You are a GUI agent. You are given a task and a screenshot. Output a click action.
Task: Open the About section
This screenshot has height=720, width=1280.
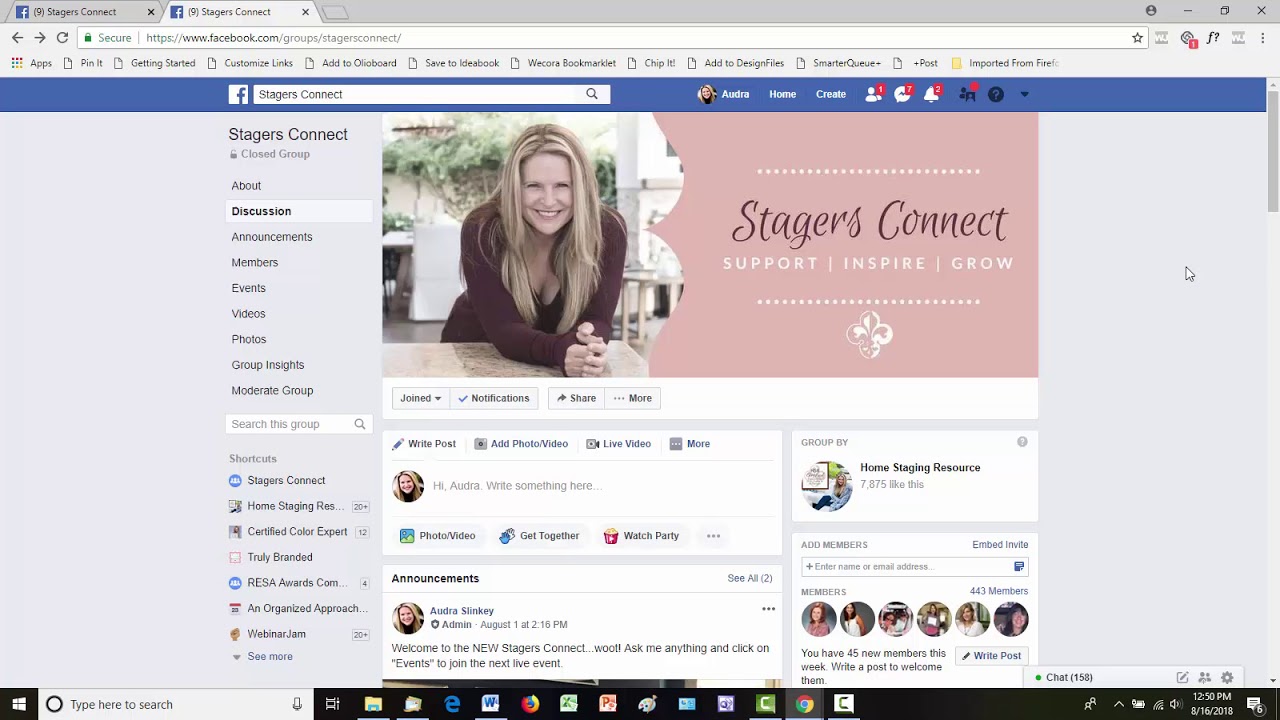(x=246, y=186)
